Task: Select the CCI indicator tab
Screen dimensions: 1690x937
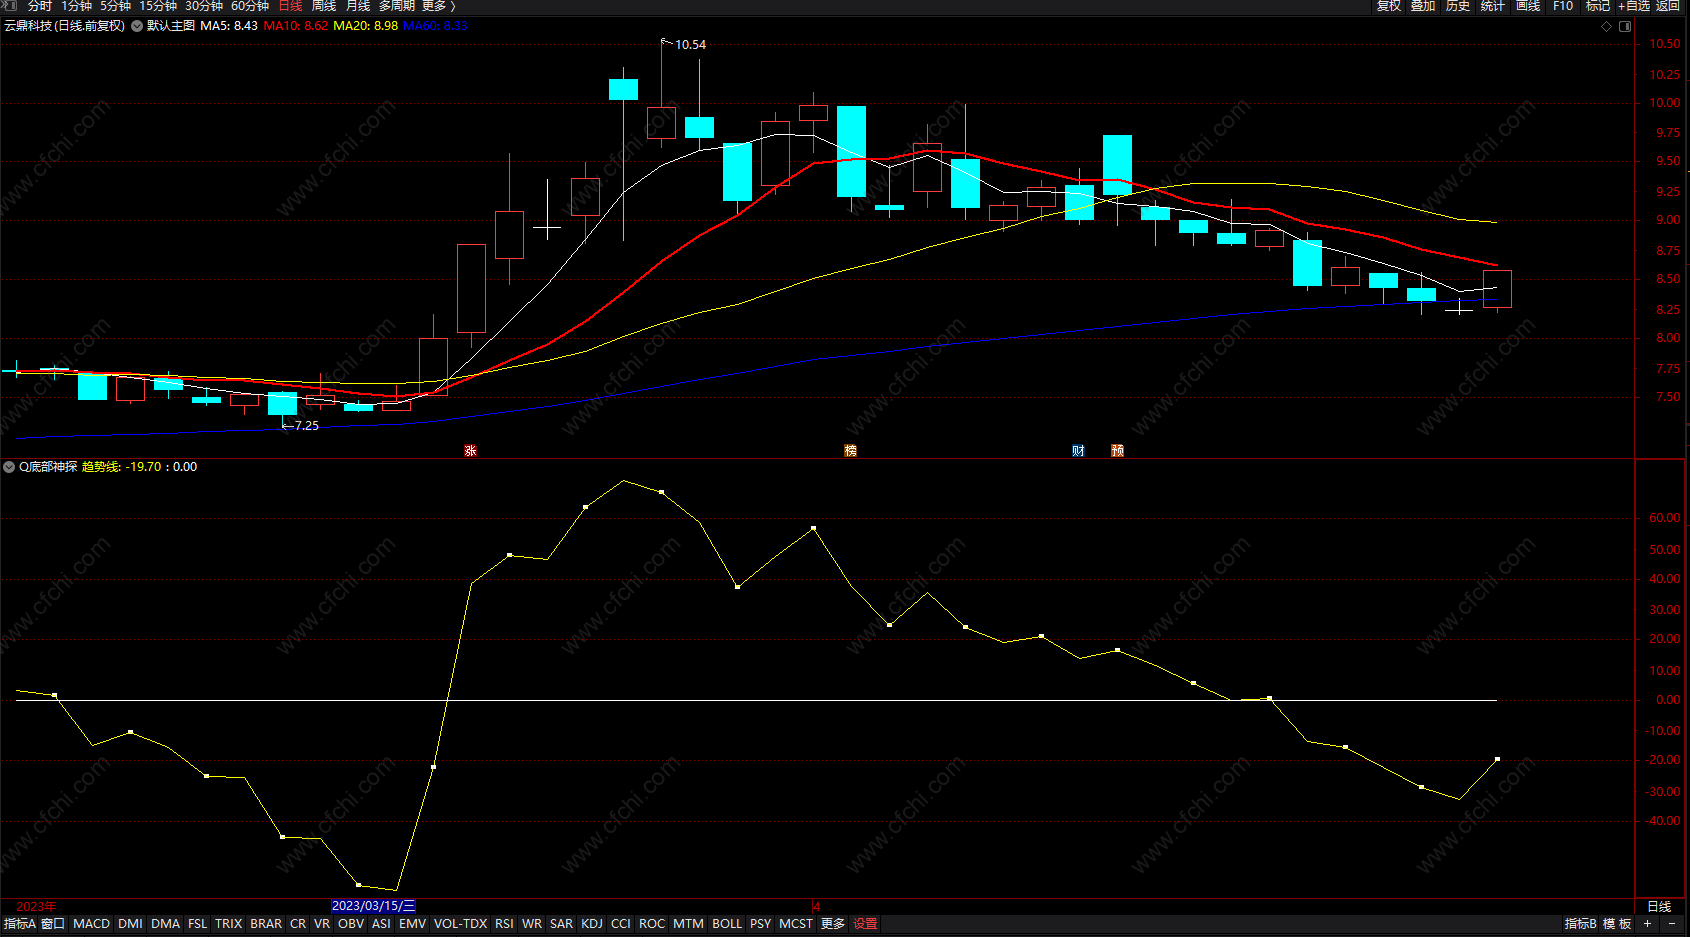Action: tap(621, 924)
